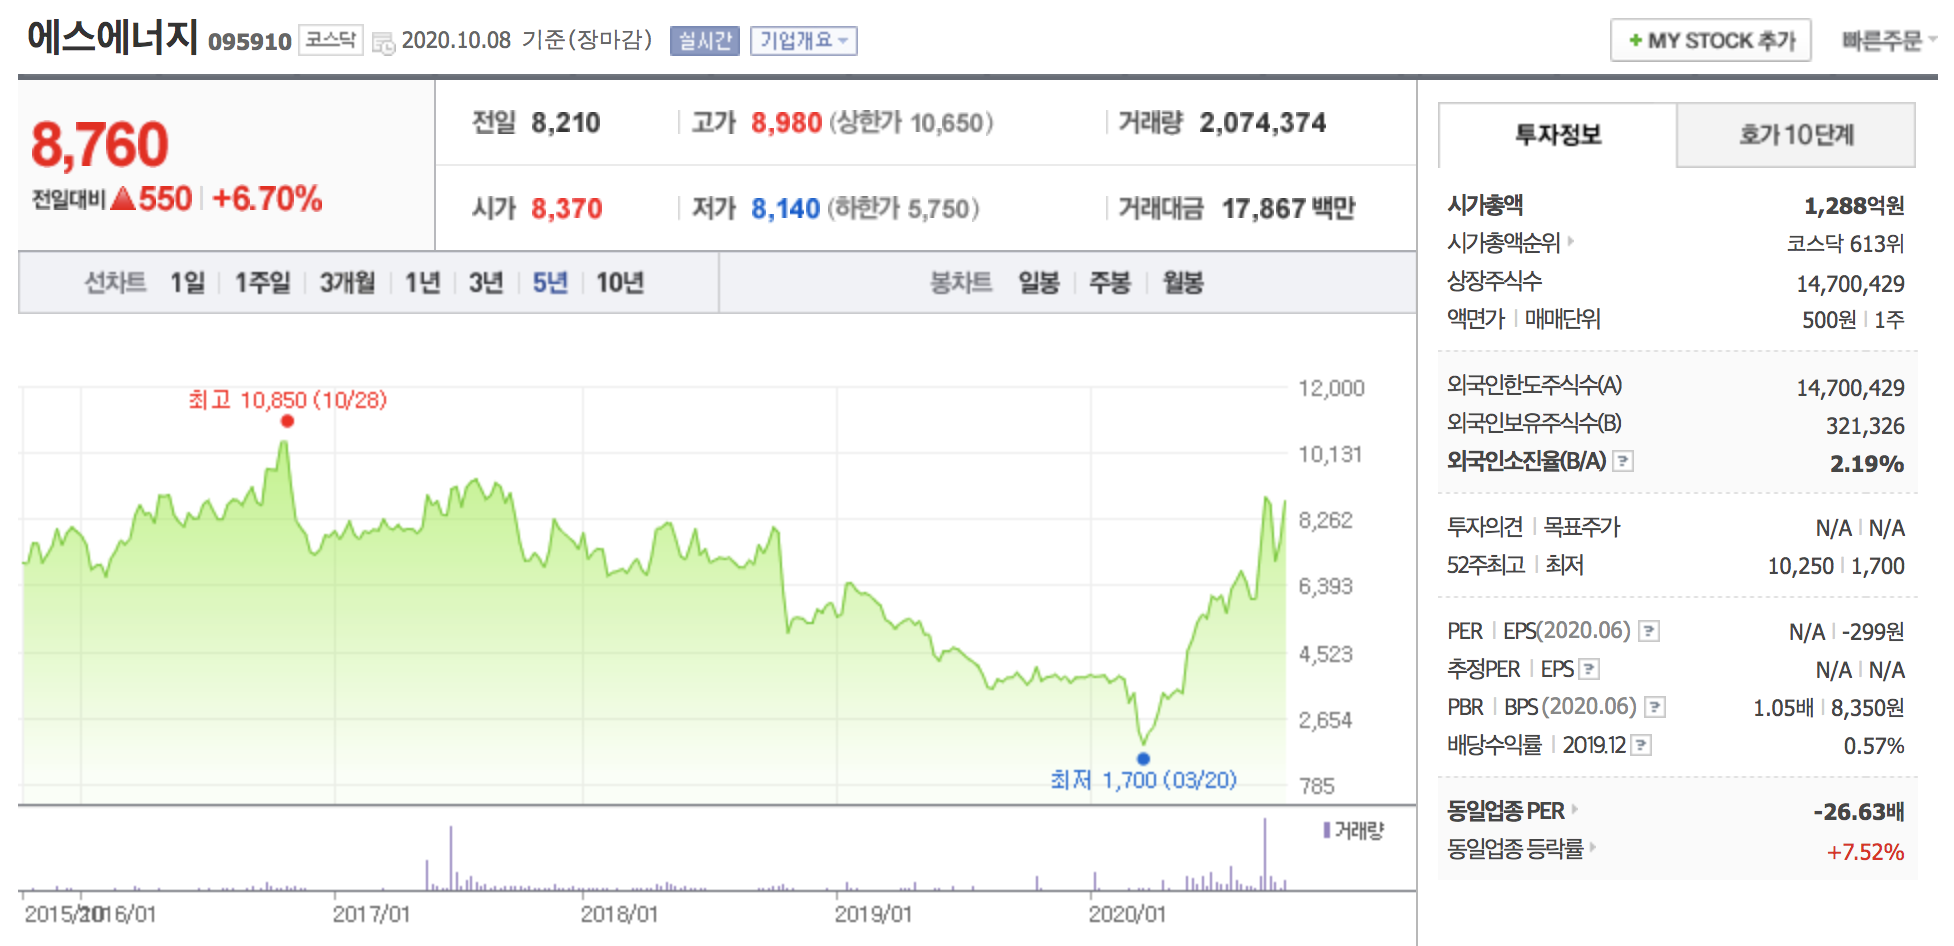This screenshot has width=1954, height=946.
Task: Select the 1주일 line chart period
Action: (x=262, y=283)
